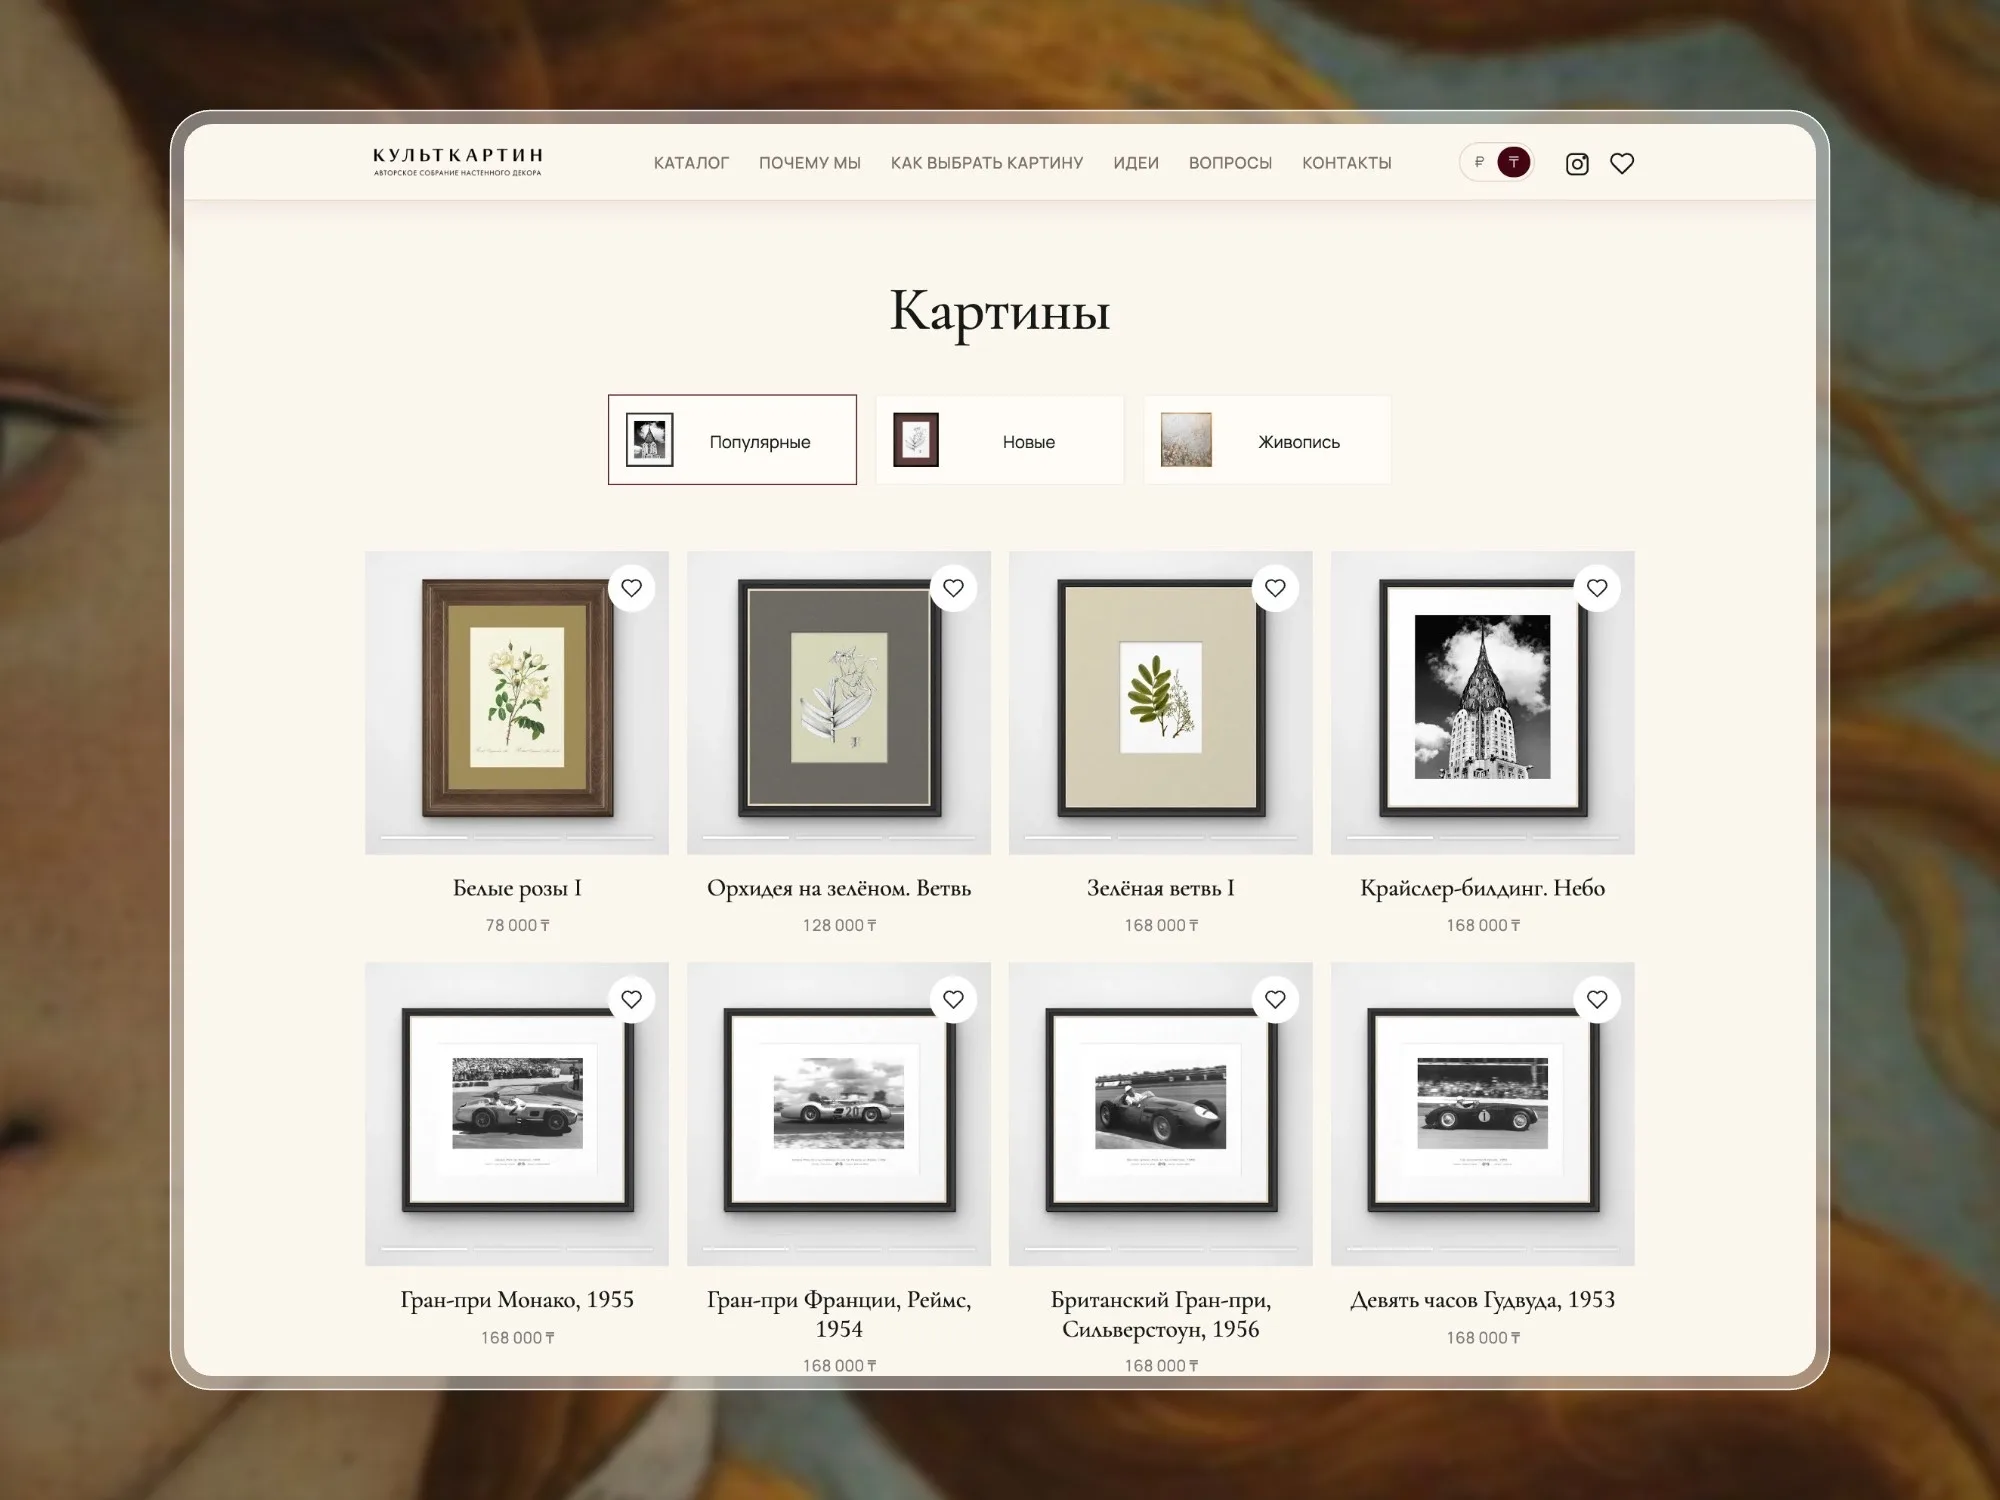Switch currency to tenge toggle

[1513, 162]
